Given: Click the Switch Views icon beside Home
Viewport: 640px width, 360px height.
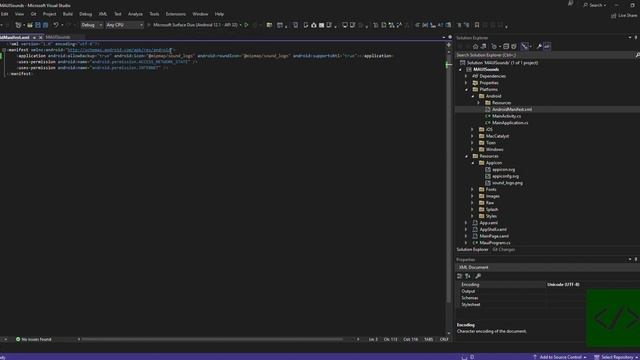Looking at the screenshot, I should tap(484, 47).
